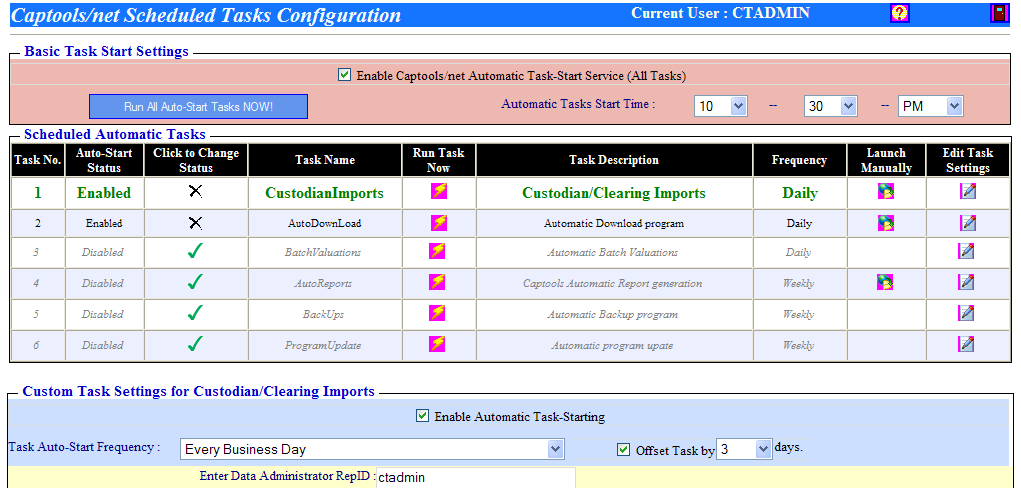Click Automatic Download program description
The image size is (1021, 488).
tap(614, 223)
